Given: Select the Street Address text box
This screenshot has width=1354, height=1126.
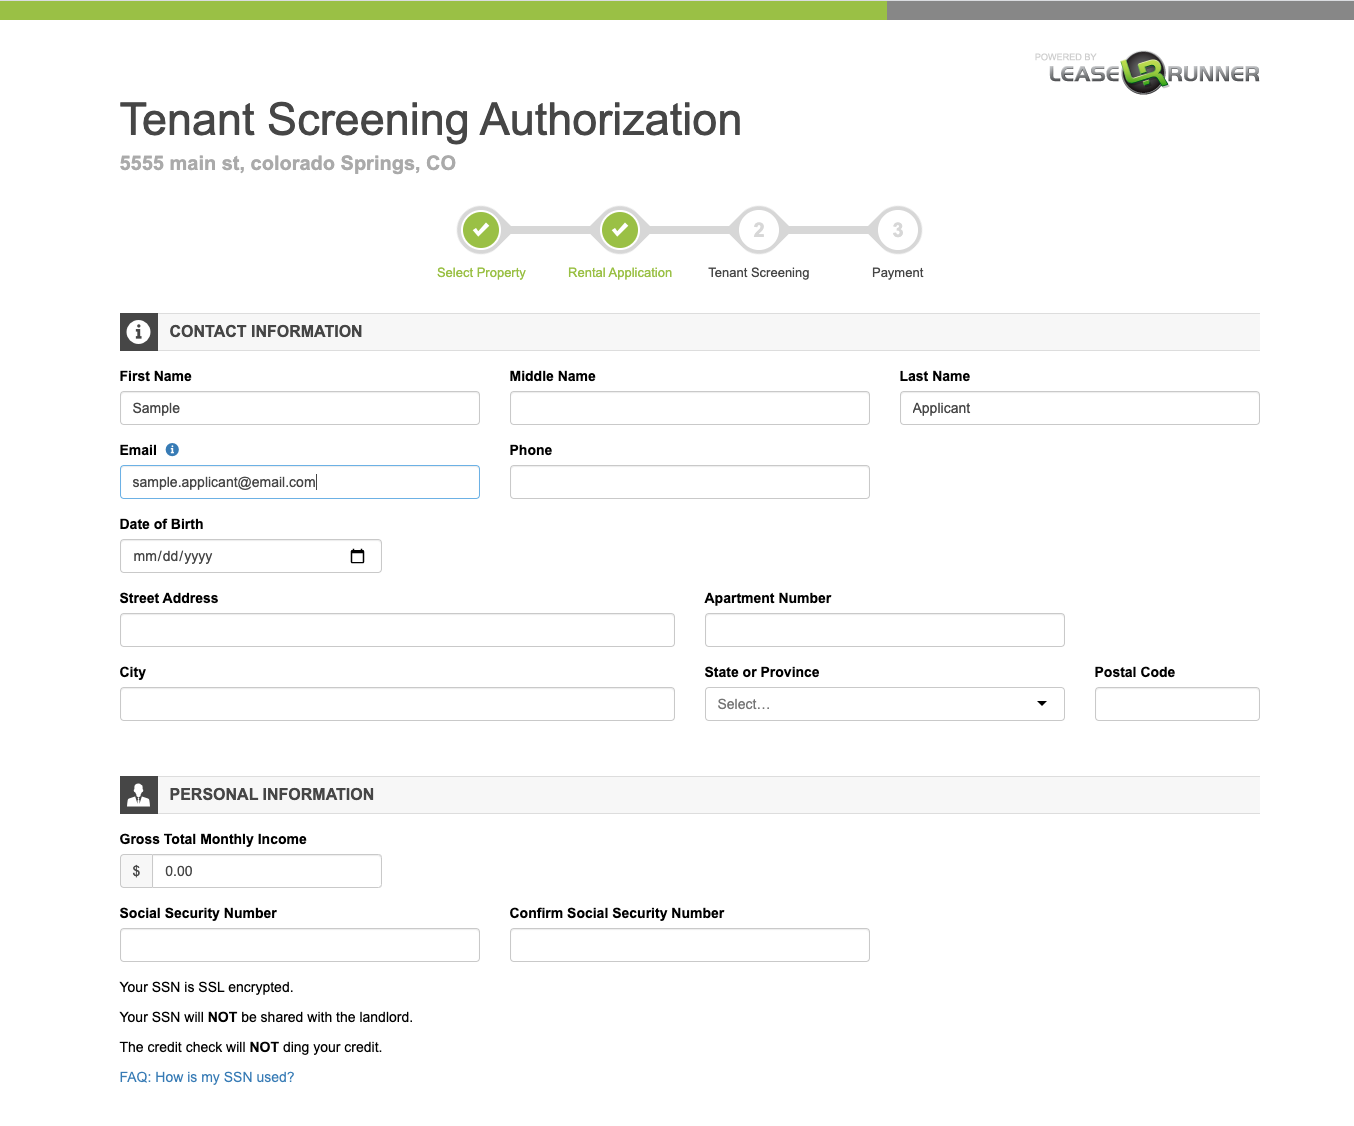Looking at the screenshot, I should coord(397,630).
